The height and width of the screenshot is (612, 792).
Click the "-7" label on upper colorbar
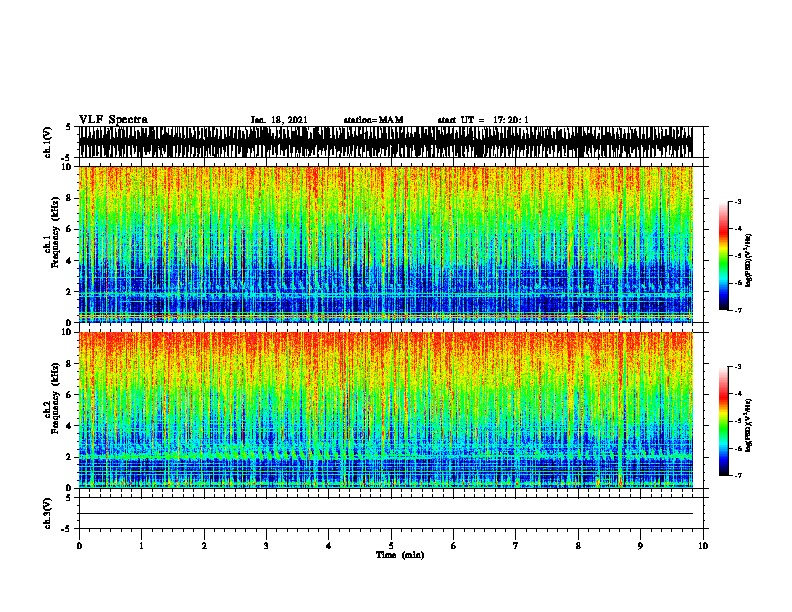point(737,310)
